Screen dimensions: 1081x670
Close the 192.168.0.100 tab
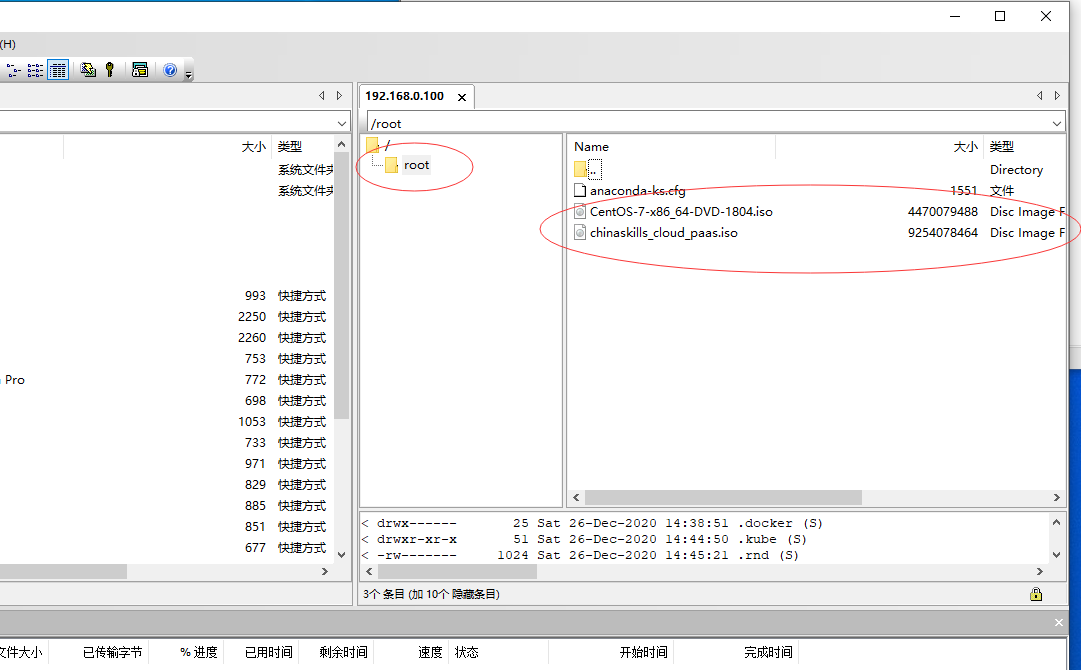(x=462, y=97)
